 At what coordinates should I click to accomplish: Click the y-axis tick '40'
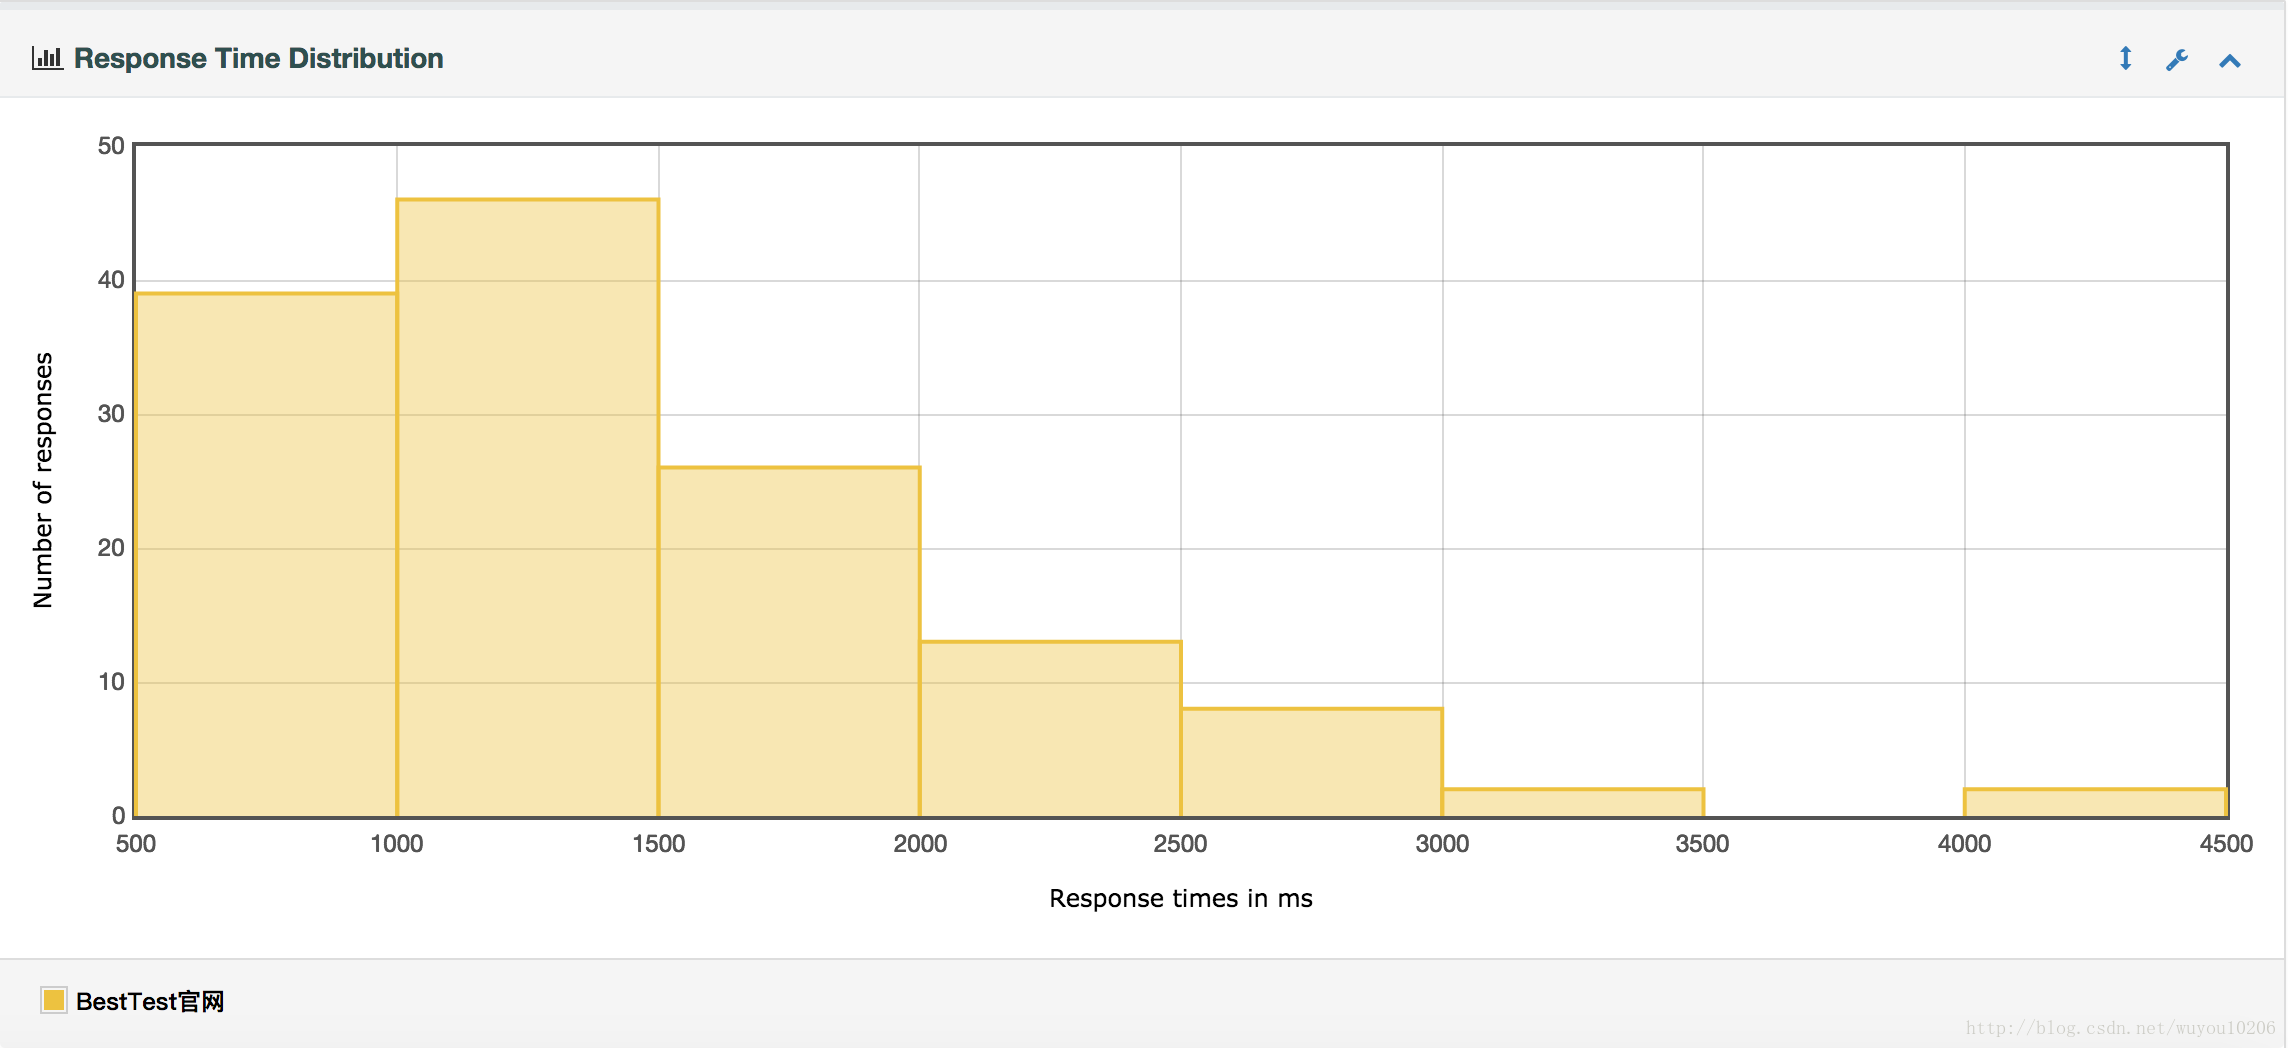[x=111, y=280]
